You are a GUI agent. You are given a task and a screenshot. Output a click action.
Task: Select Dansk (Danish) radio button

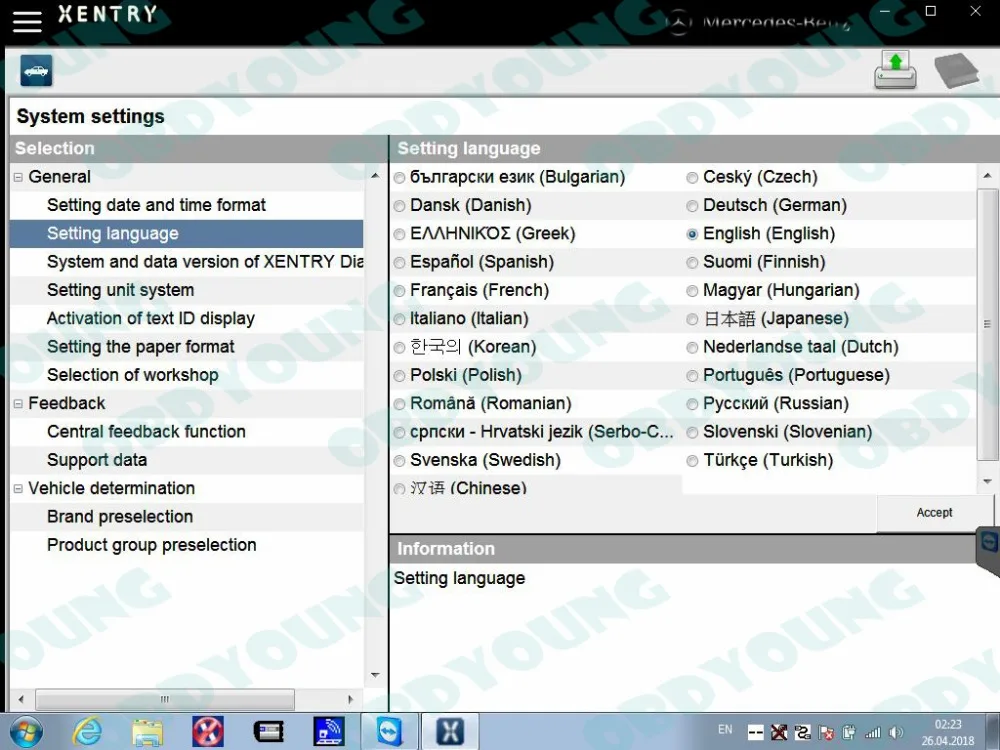399,206
